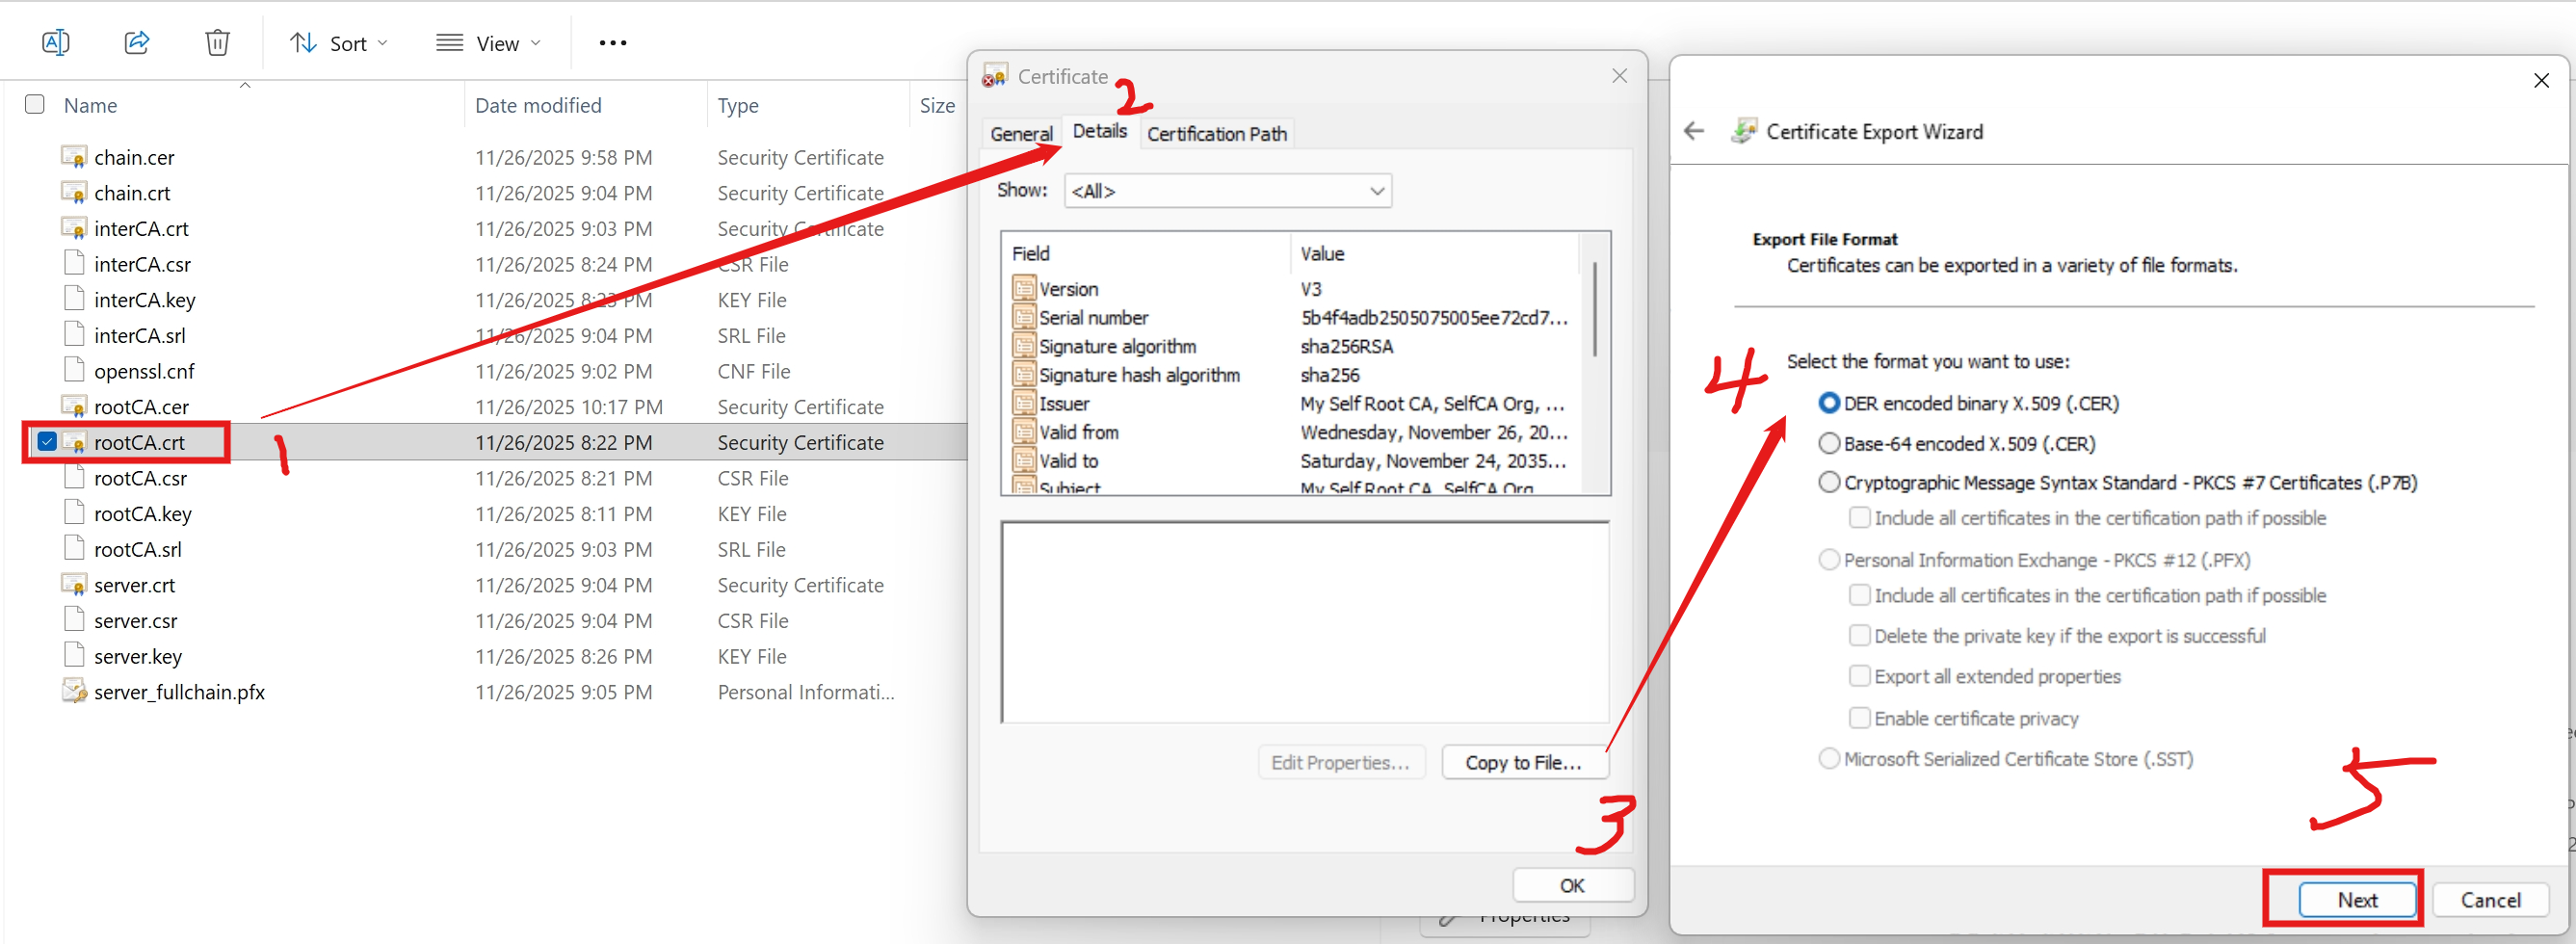Screen dimensions: 2576x944
Task: Click the server.csr file icon
Action: pyautogui.click(x=74, y=621)
